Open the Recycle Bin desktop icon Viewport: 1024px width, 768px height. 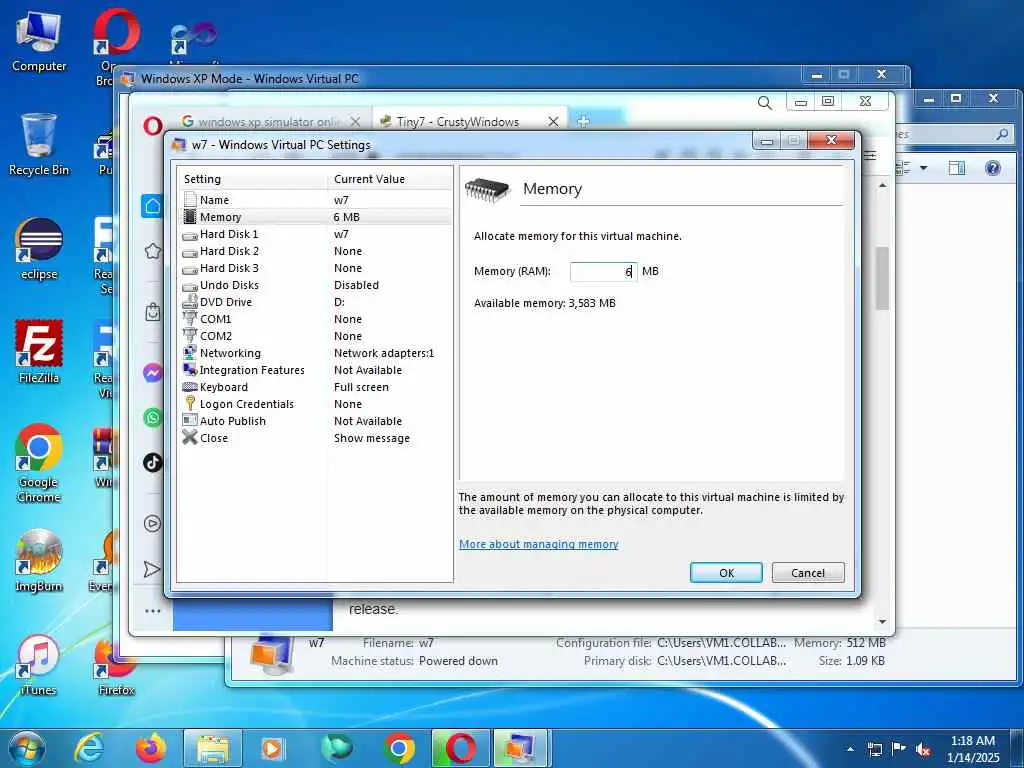[x=39, y=145]
